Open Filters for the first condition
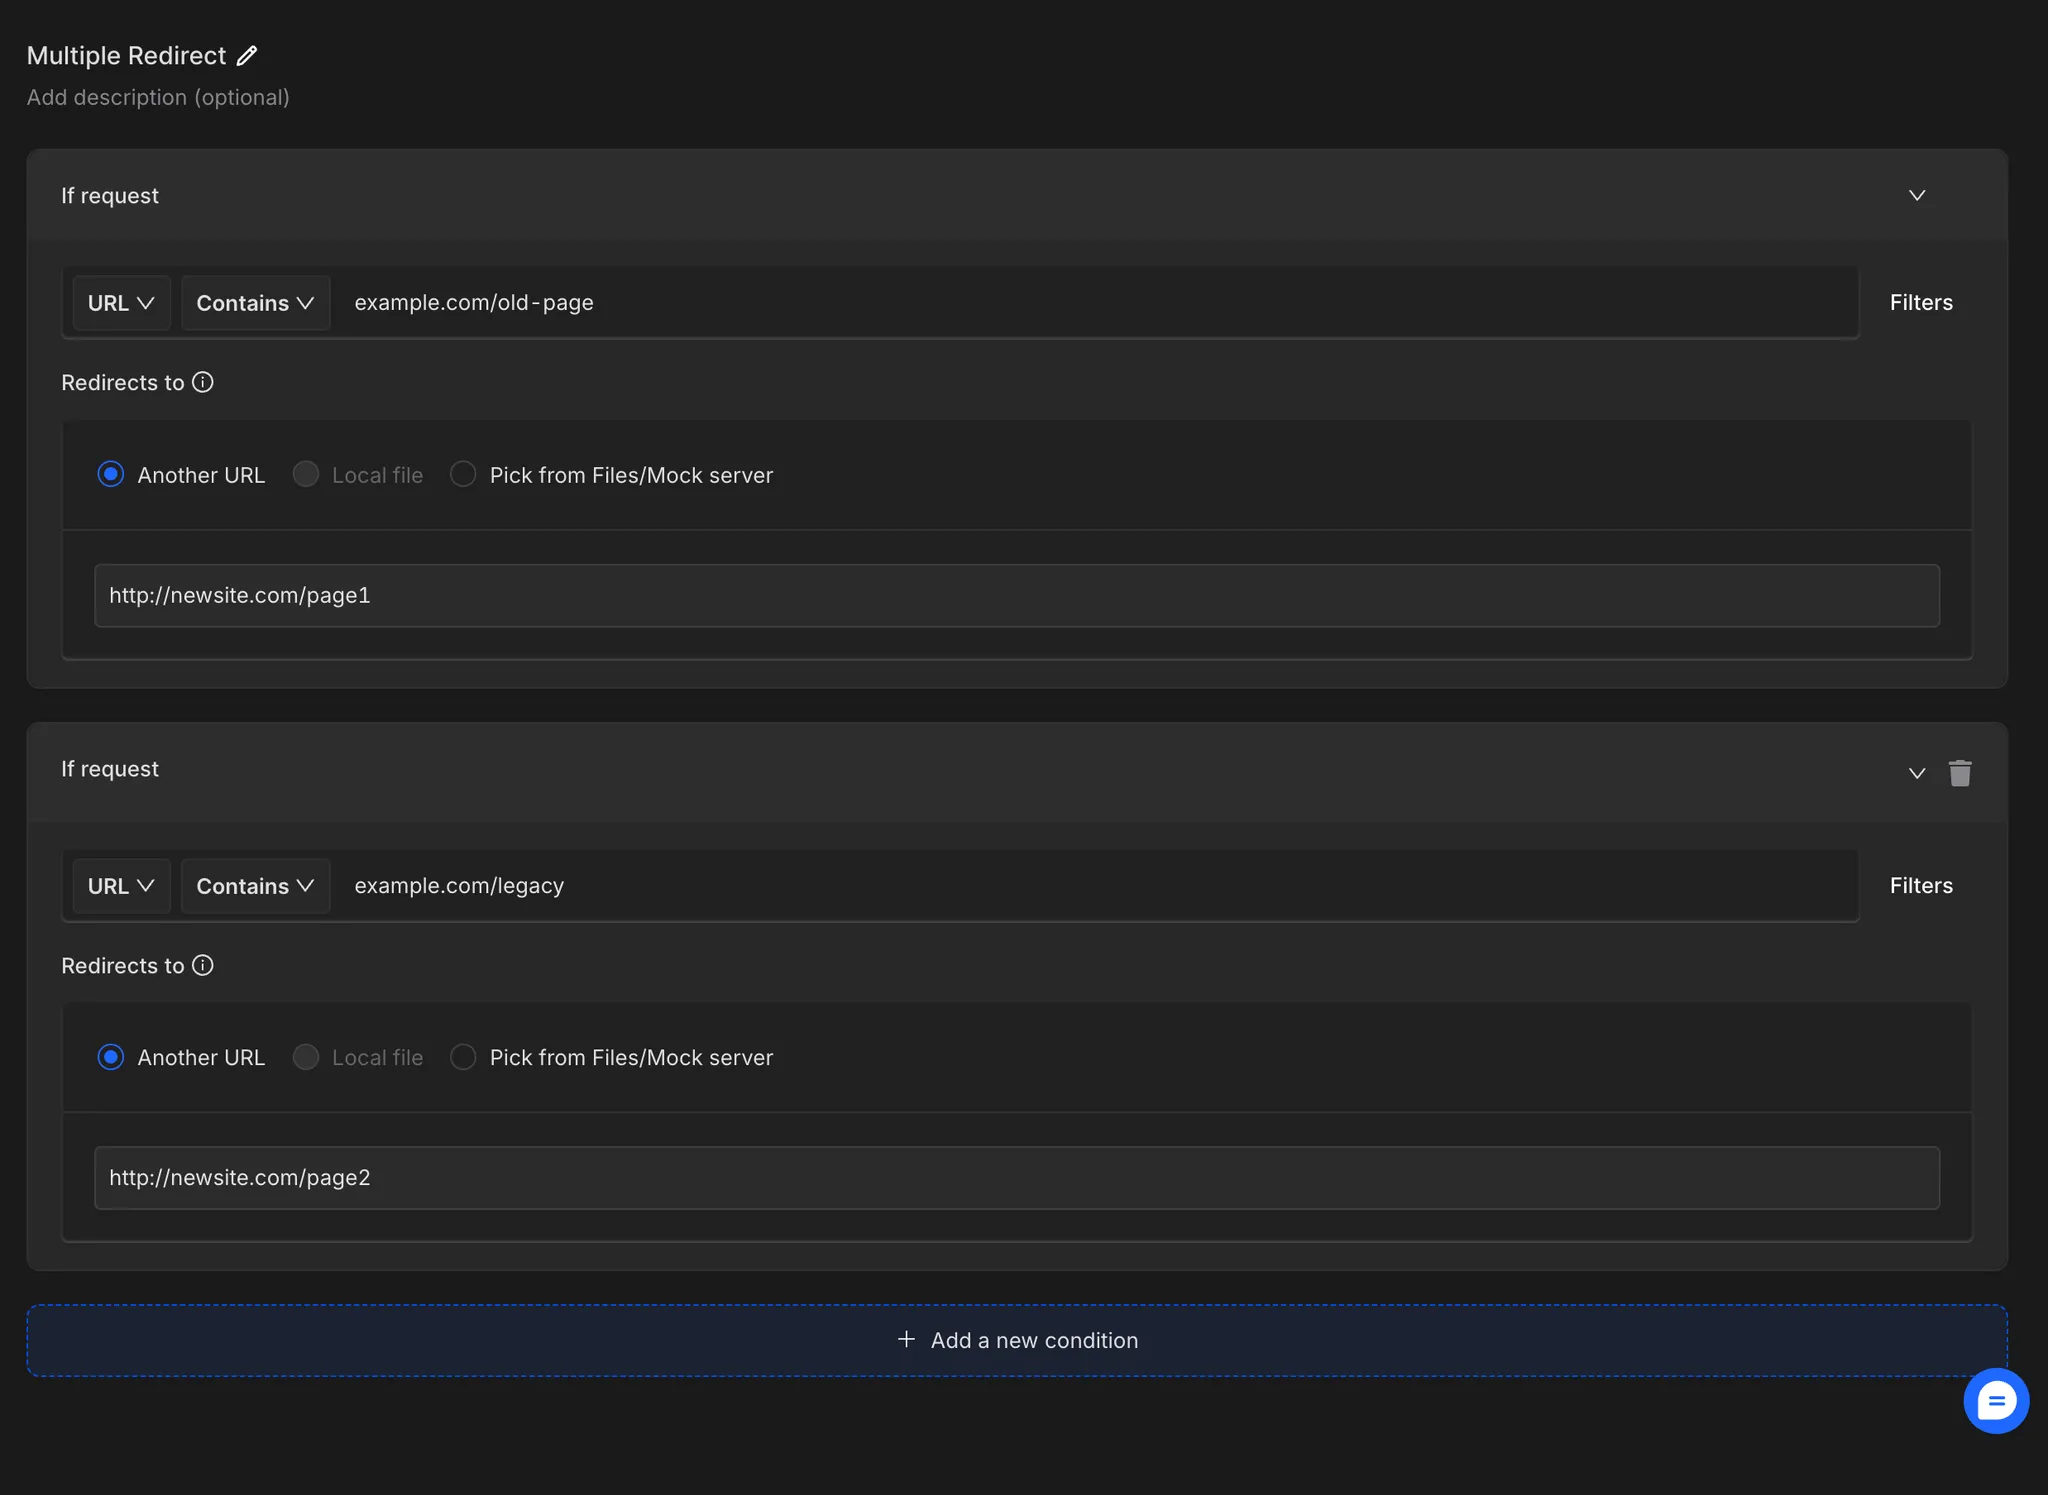2048x1495 pixels. (1920, 303)
